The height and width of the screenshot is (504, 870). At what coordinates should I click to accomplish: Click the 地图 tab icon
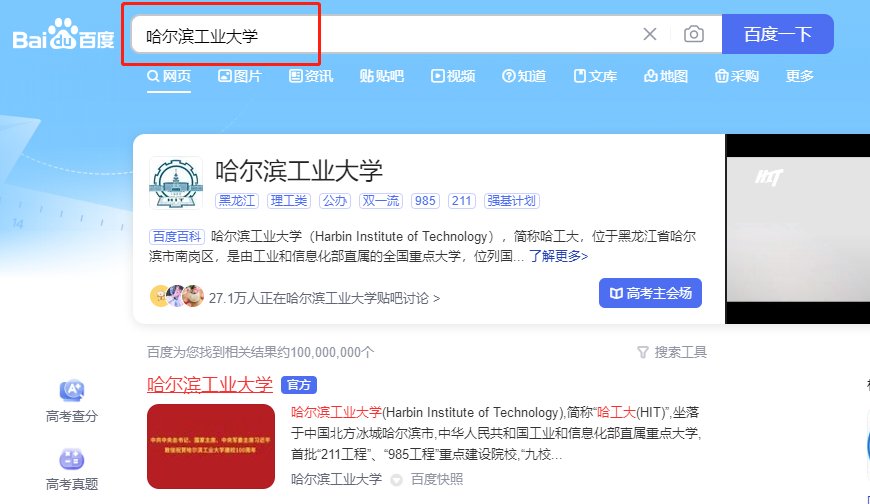tap(650, 76)
